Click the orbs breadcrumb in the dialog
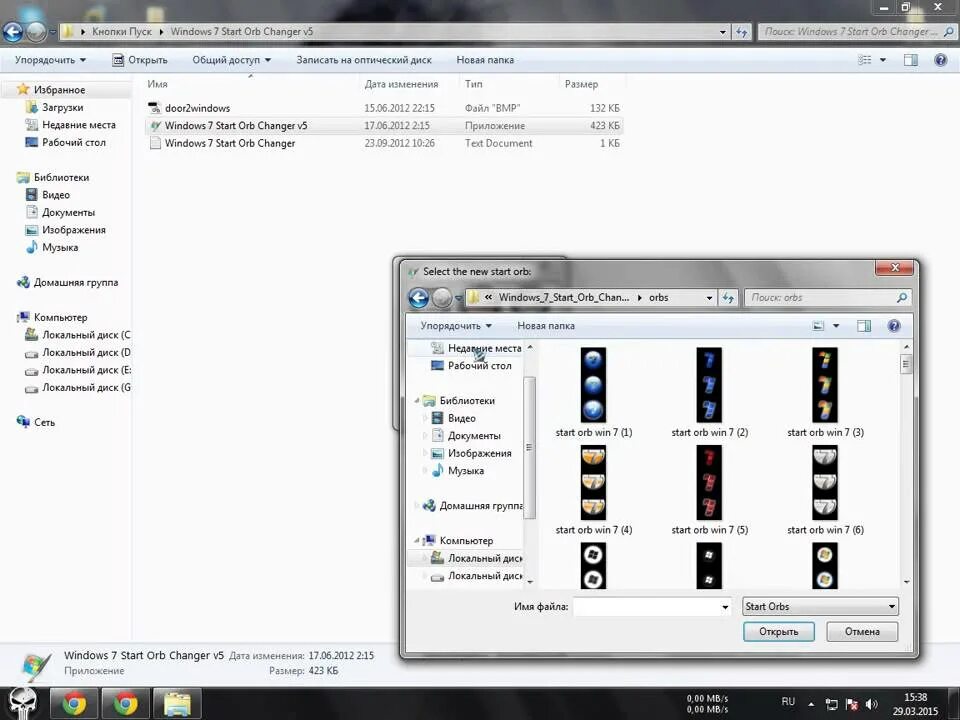960x720 pixels. click(658, 298)
